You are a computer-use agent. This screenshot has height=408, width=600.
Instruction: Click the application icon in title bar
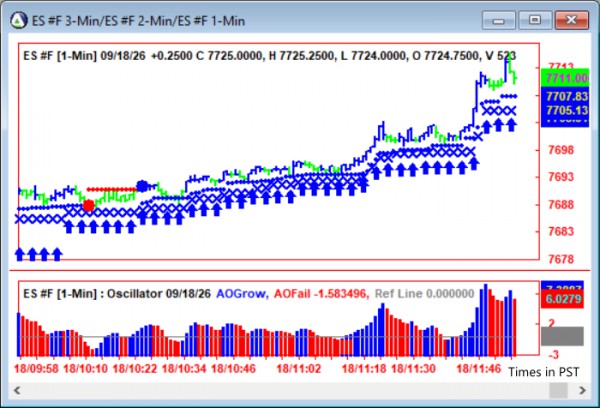18,20
